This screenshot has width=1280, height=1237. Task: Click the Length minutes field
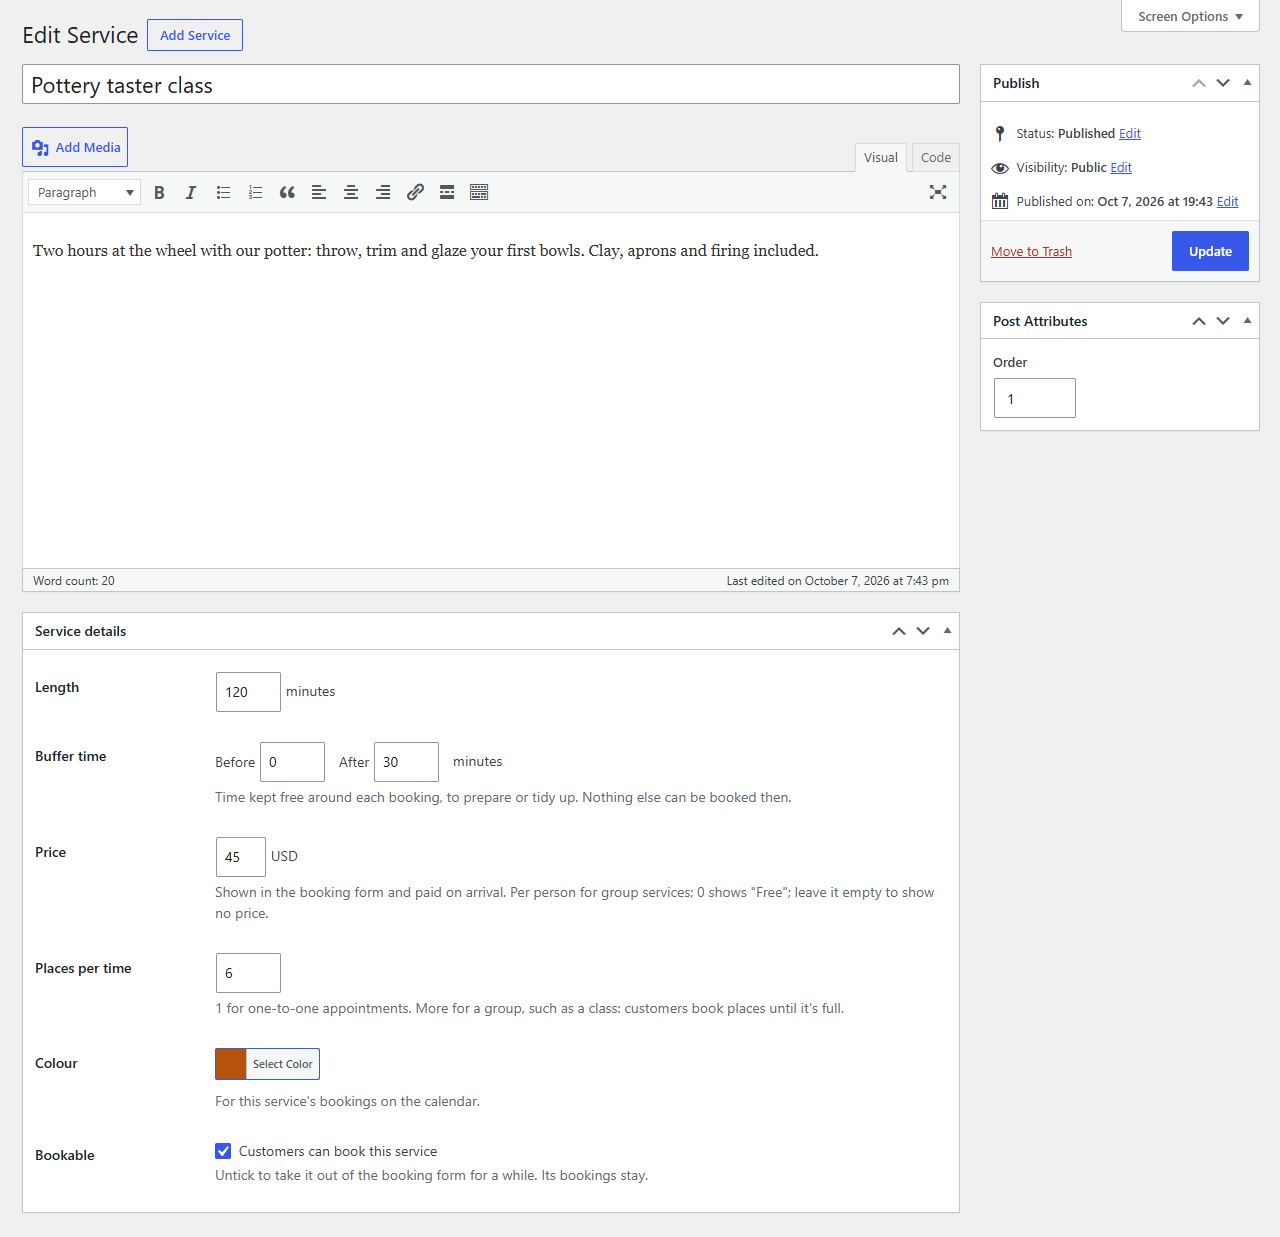pyautogui.click(x=248, y=692)
